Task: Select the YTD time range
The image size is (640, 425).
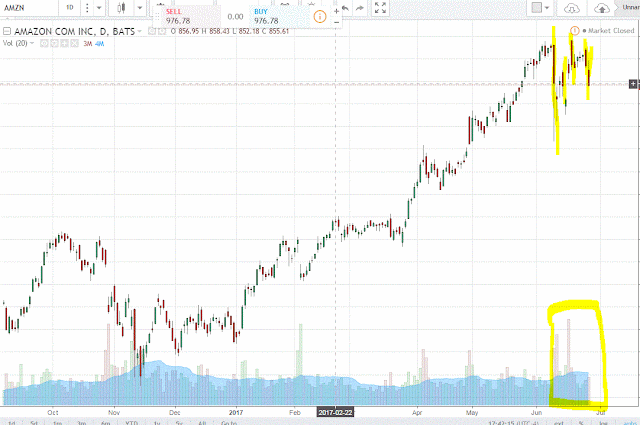Action: (x=131, y=422)
